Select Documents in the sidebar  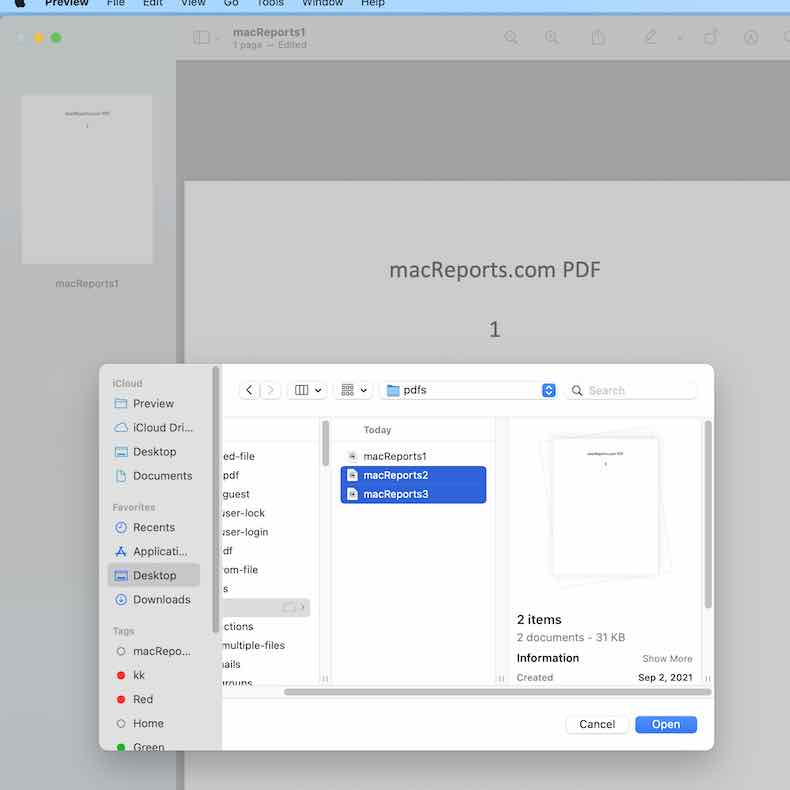pos(153,476)
